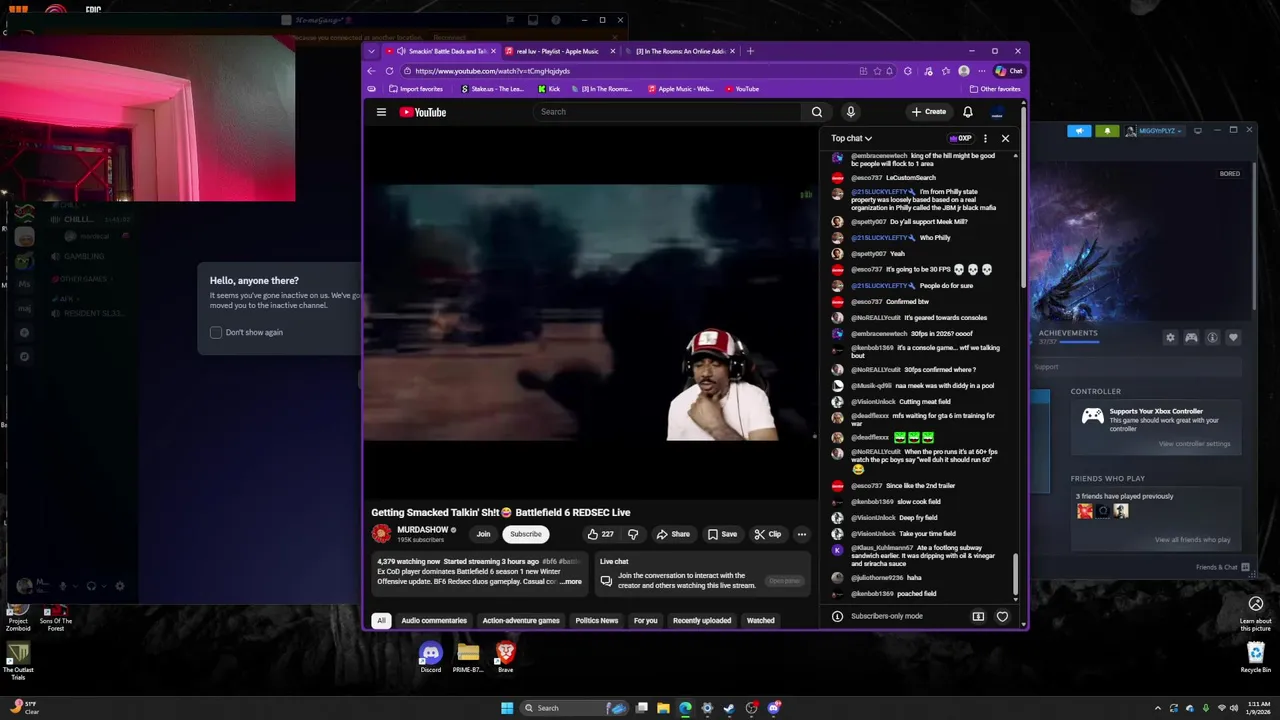The height and width of the screenshot is (720, 1280).
Task: Like the video with thumbs-up 227
Action: (x=600, y=534)
